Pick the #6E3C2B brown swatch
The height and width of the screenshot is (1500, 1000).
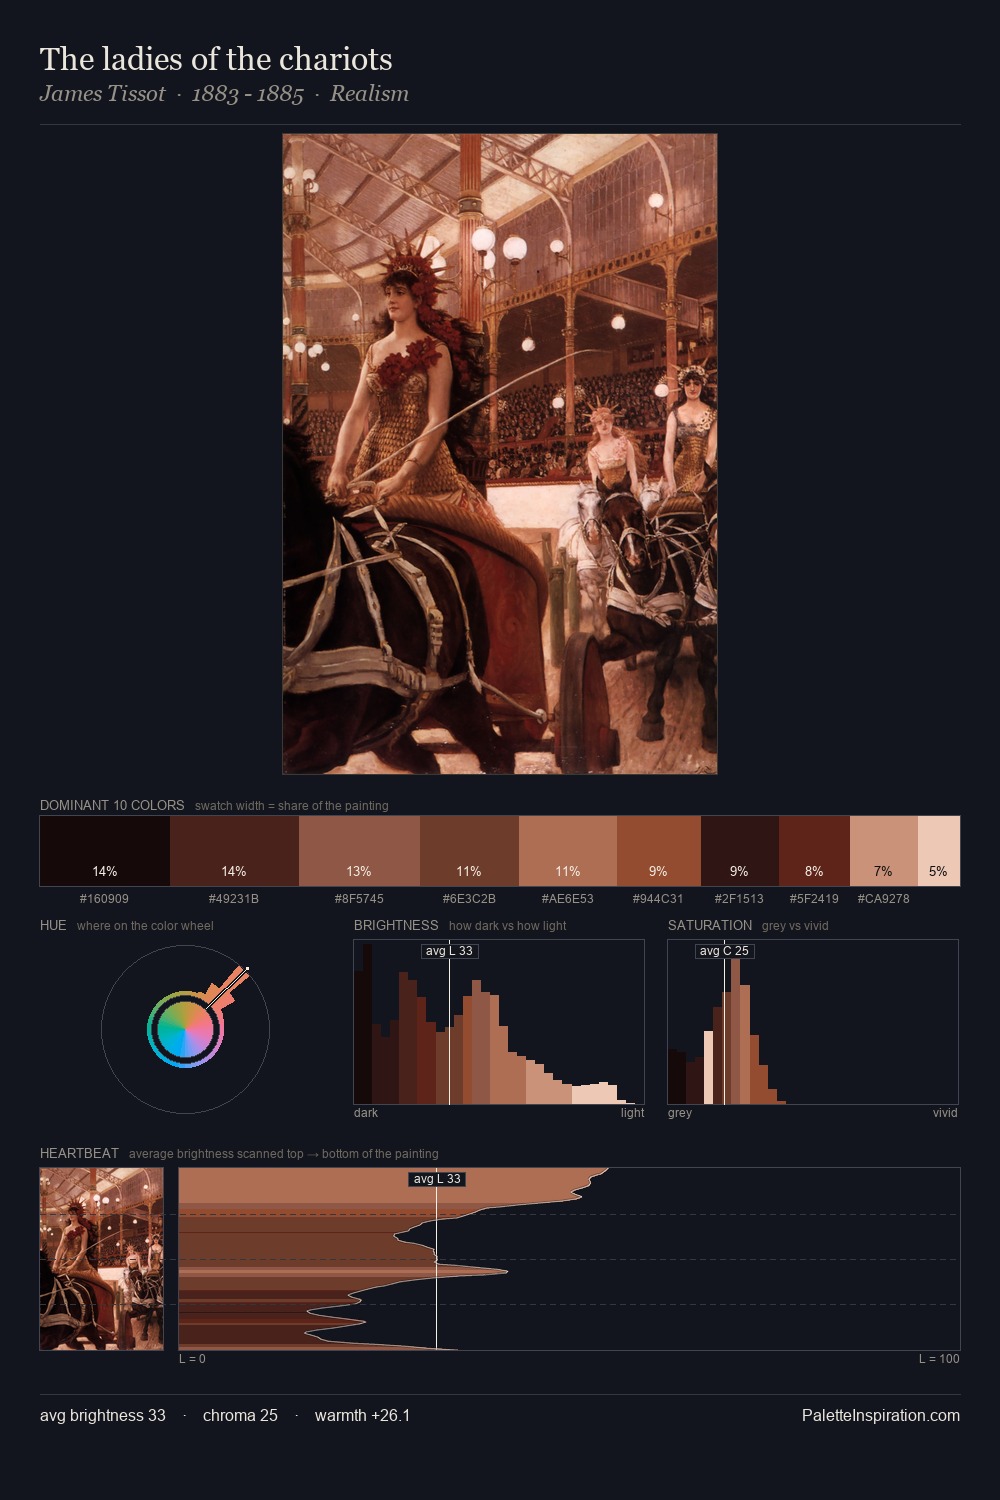coord(469,851)
